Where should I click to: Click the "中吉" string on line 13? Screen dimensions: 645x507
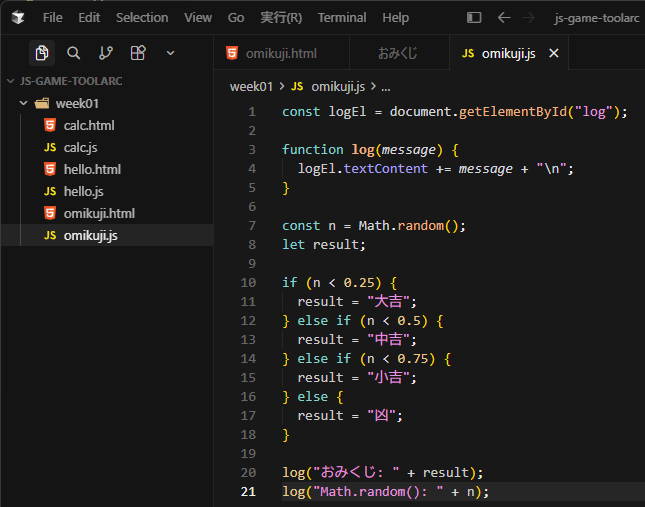[x=388, y=340]
